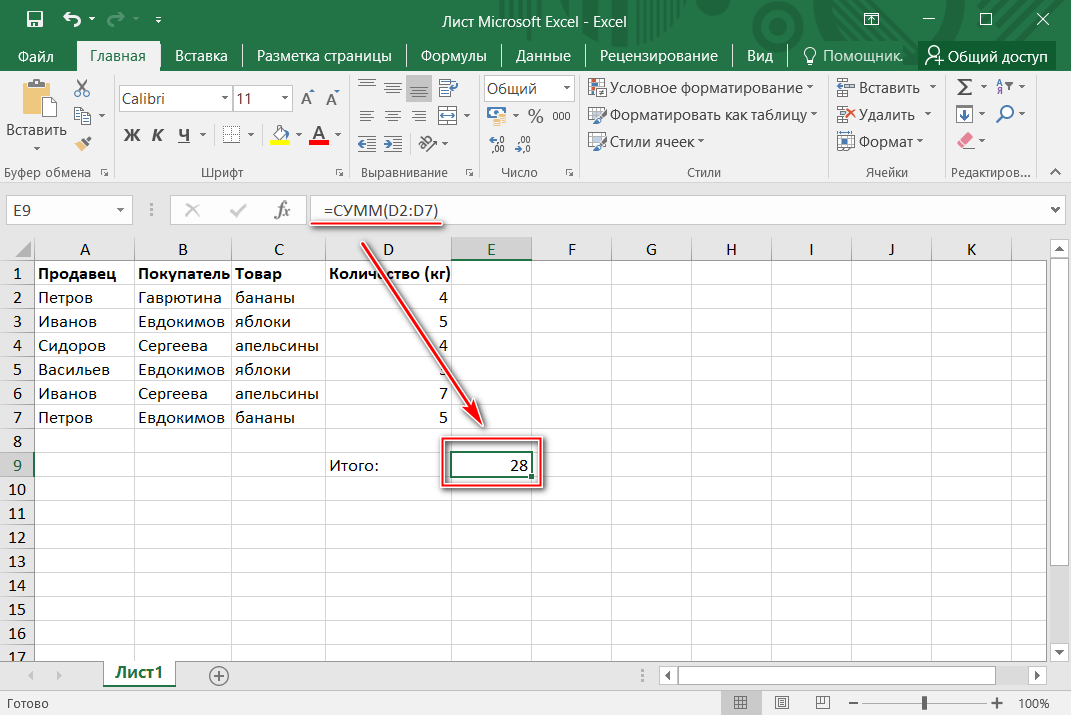Activate the Format Painter brush
The width and height of the screenshot is (1071, 715).
tap(83, 143)
